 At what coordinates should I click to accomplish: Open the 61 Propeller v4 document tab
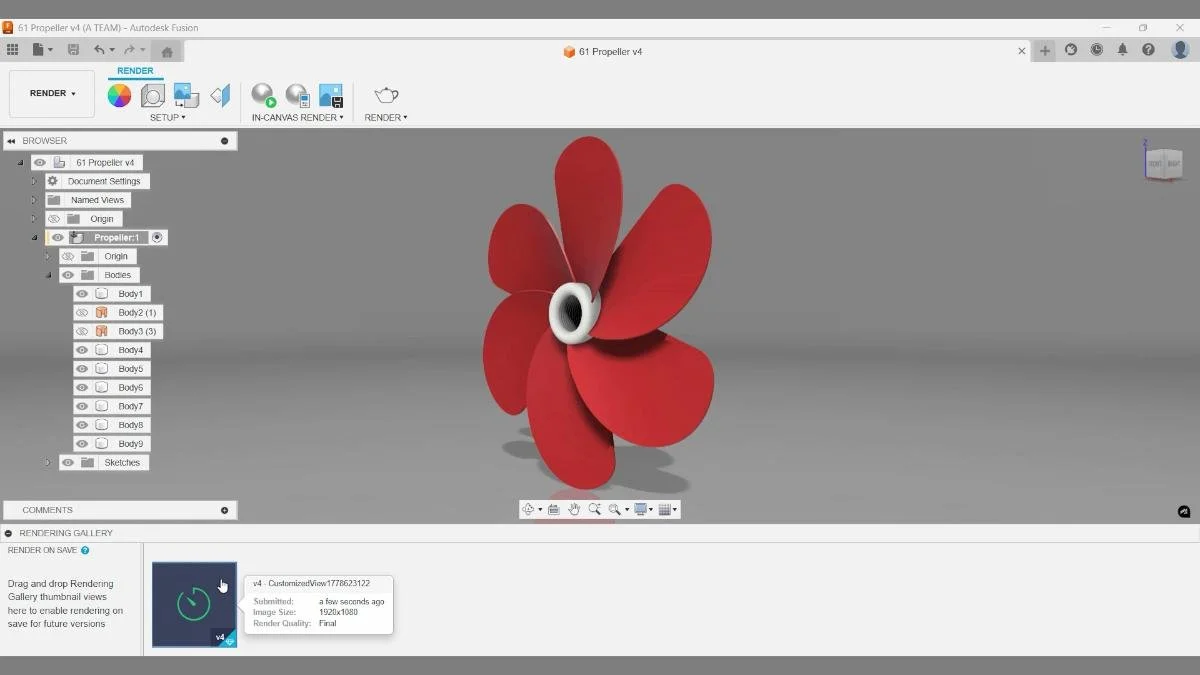point(603,51)
